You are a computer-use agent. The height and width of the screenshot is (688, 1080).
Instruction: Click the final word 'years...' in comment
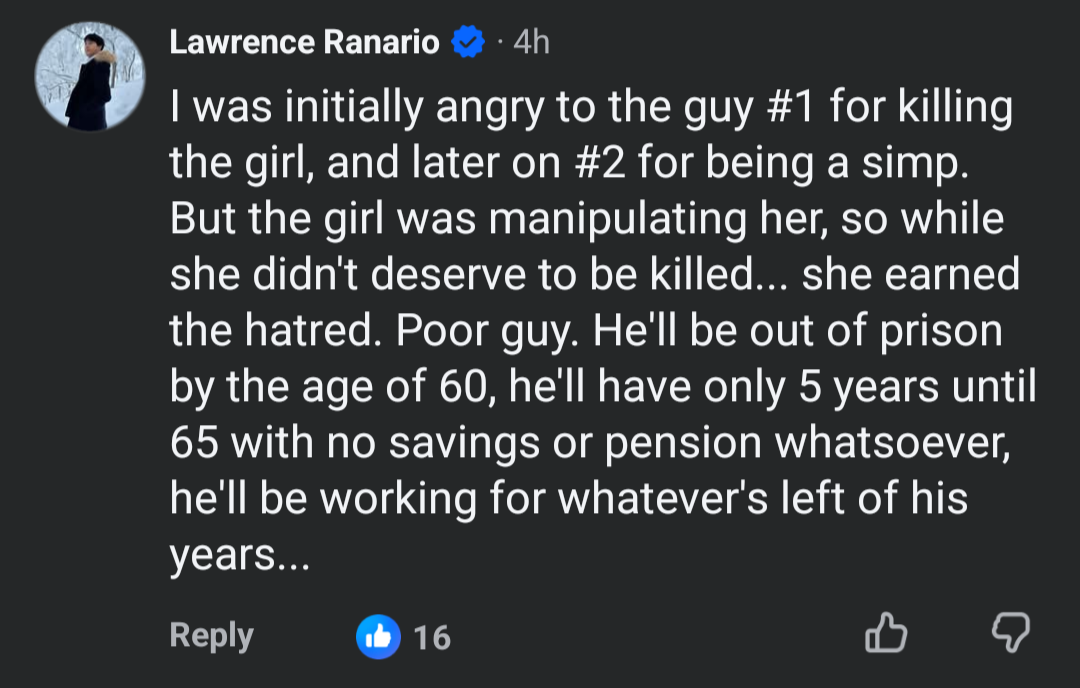point(240,556)
